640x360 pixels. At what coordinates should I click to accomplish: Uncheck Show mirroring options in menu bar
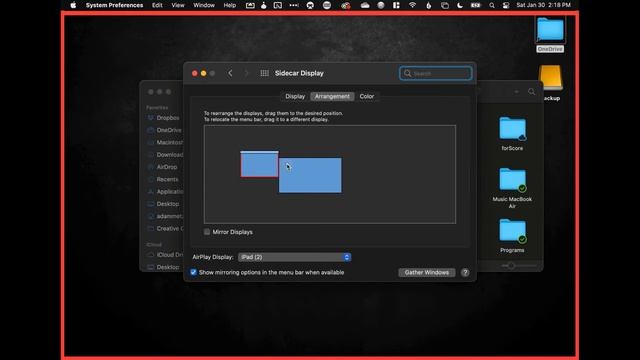[193, 272]
